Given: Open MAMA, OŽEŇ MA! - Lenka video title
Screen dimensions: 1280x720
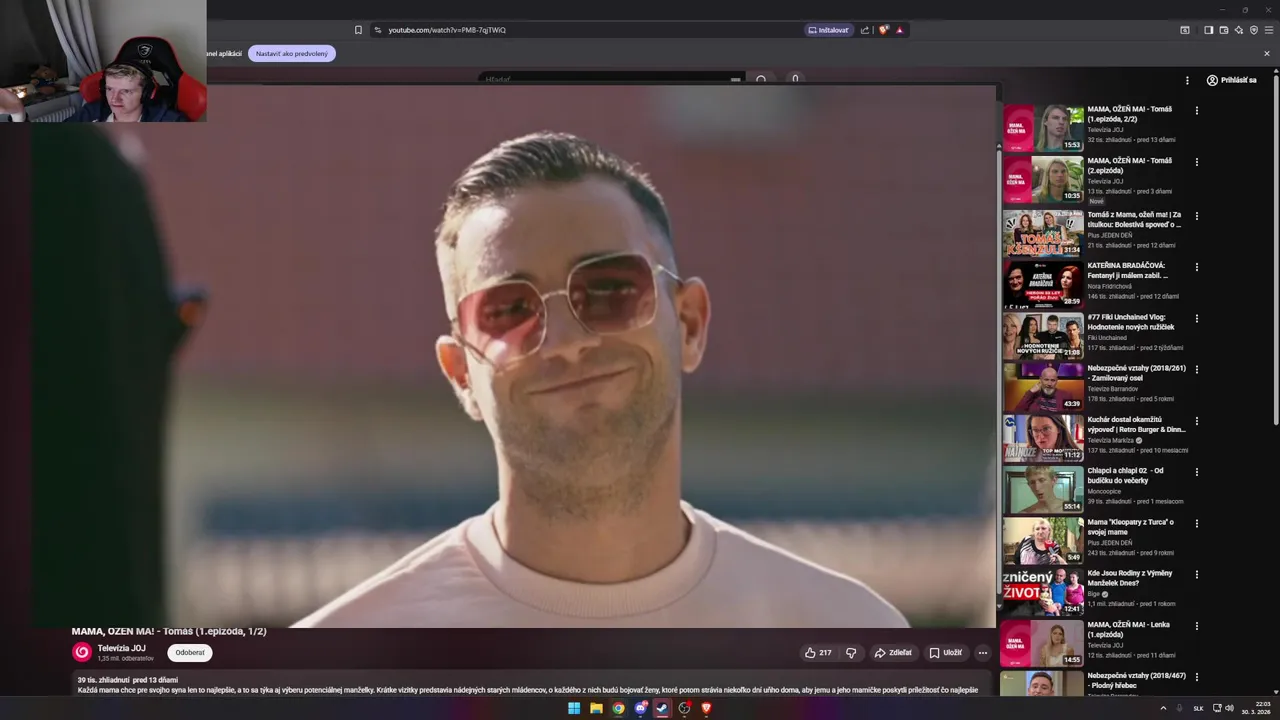Looking at the screenshot, I should (x=1130, y=630).
